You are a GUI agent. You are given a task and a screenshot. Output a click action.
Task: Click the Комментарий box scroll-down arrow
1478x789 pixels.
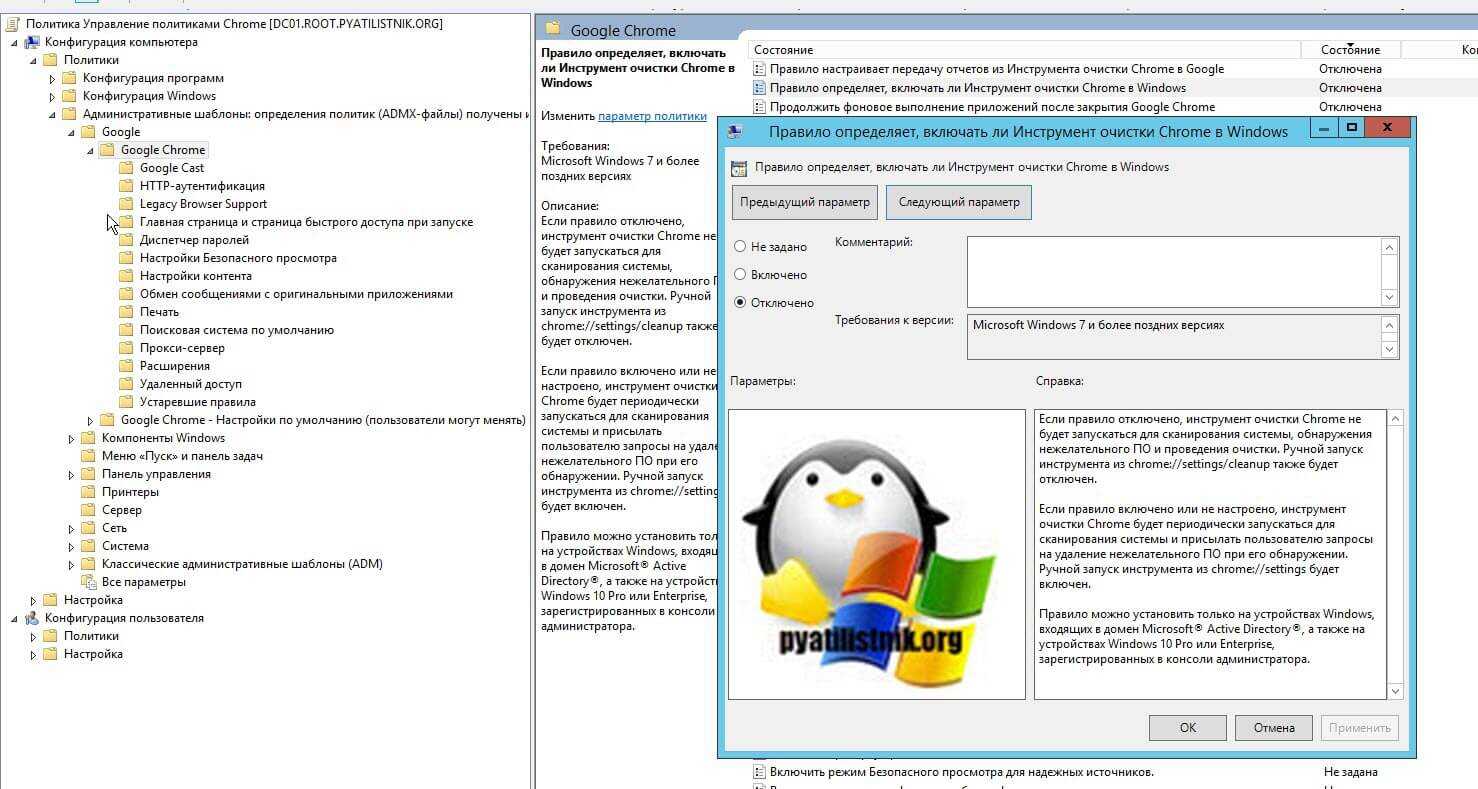tap(1389, 297)
